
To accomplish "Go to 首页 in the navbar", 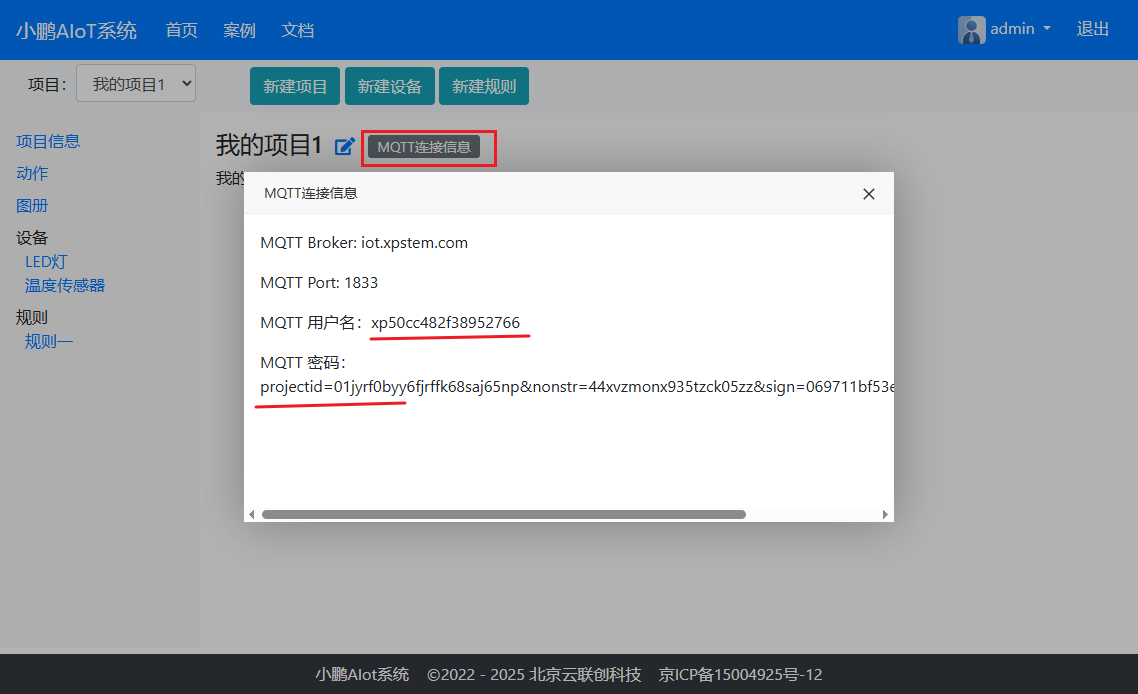I will (x=181, y=30).
